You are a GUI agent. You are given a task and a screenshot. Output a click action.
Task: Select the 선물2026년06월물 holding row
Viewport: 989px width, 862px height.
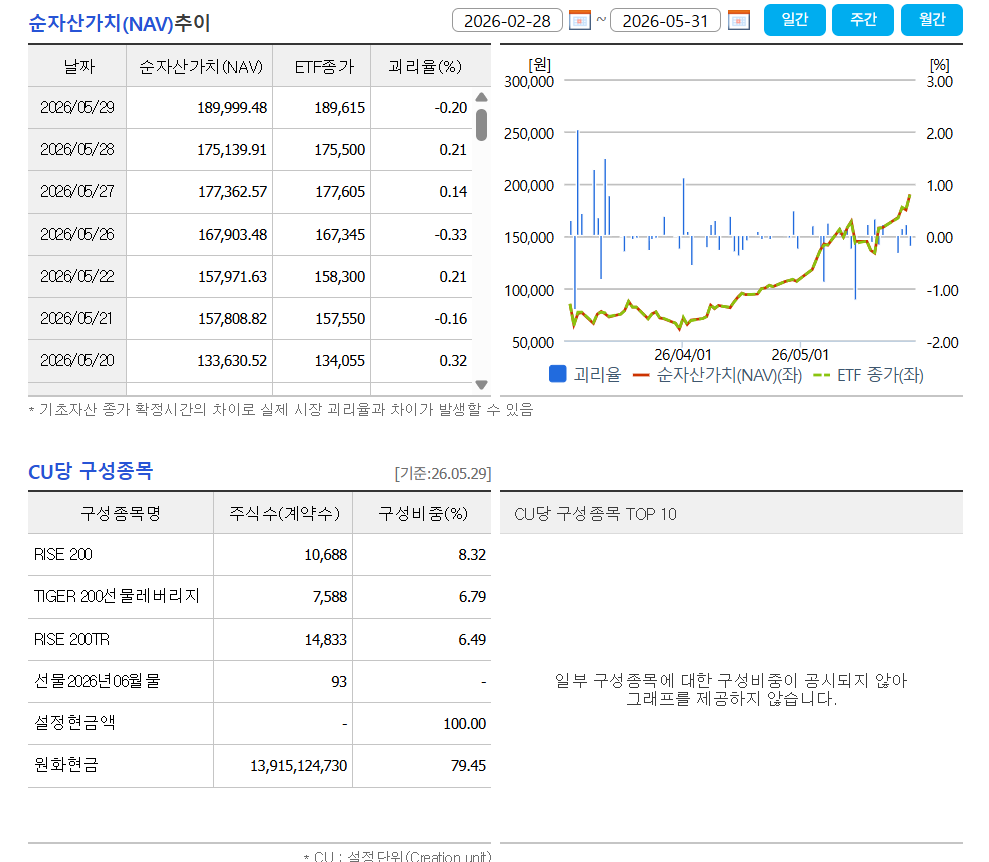point(259,682)
